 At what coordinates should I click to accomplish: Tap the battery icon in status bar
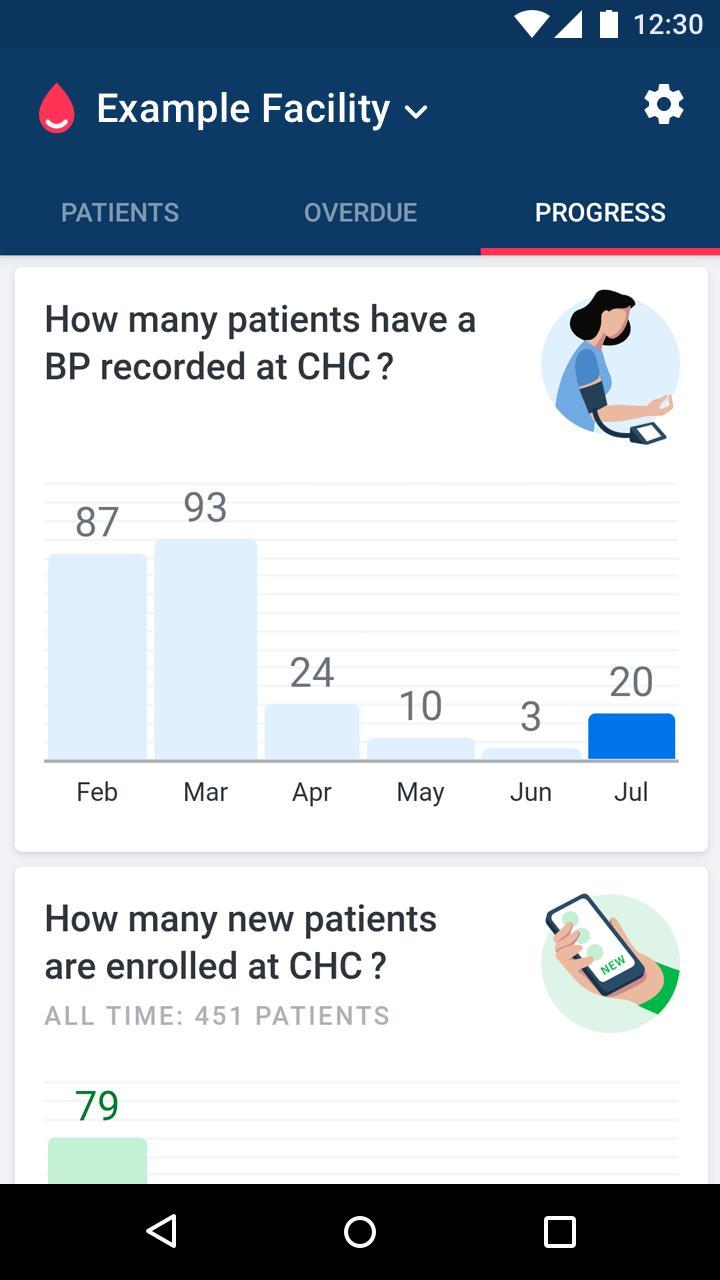tap(608, 24)
